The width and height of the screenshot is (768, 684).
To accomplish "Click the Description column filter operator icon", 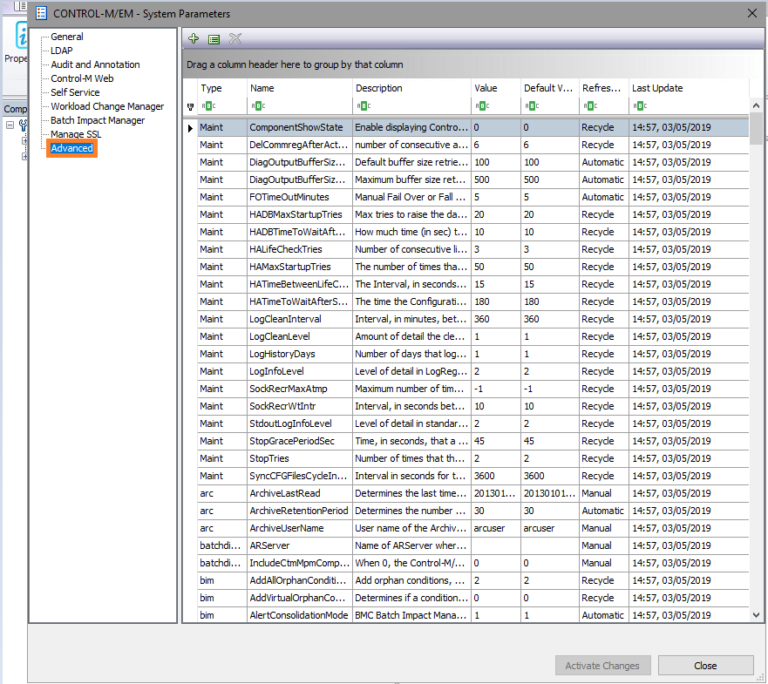I will (x=363, y=106).
